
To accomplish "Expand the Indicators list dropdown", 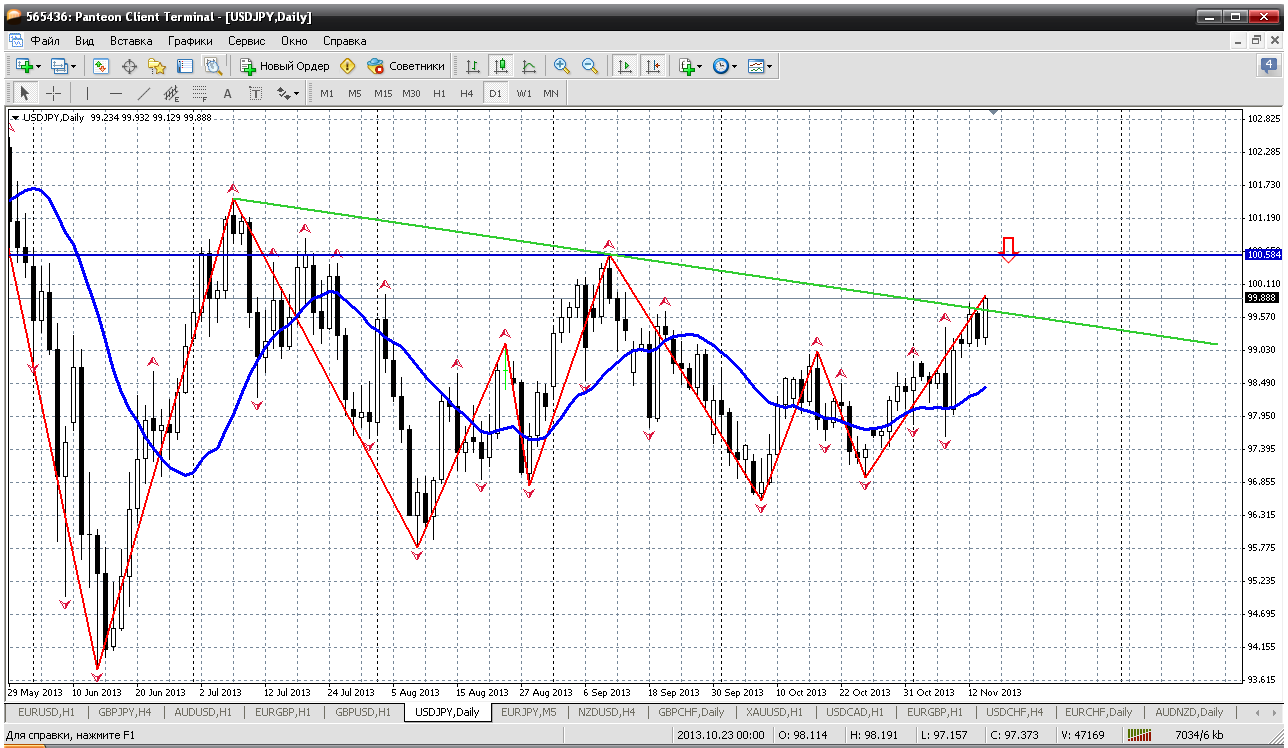I will [690, 66].
